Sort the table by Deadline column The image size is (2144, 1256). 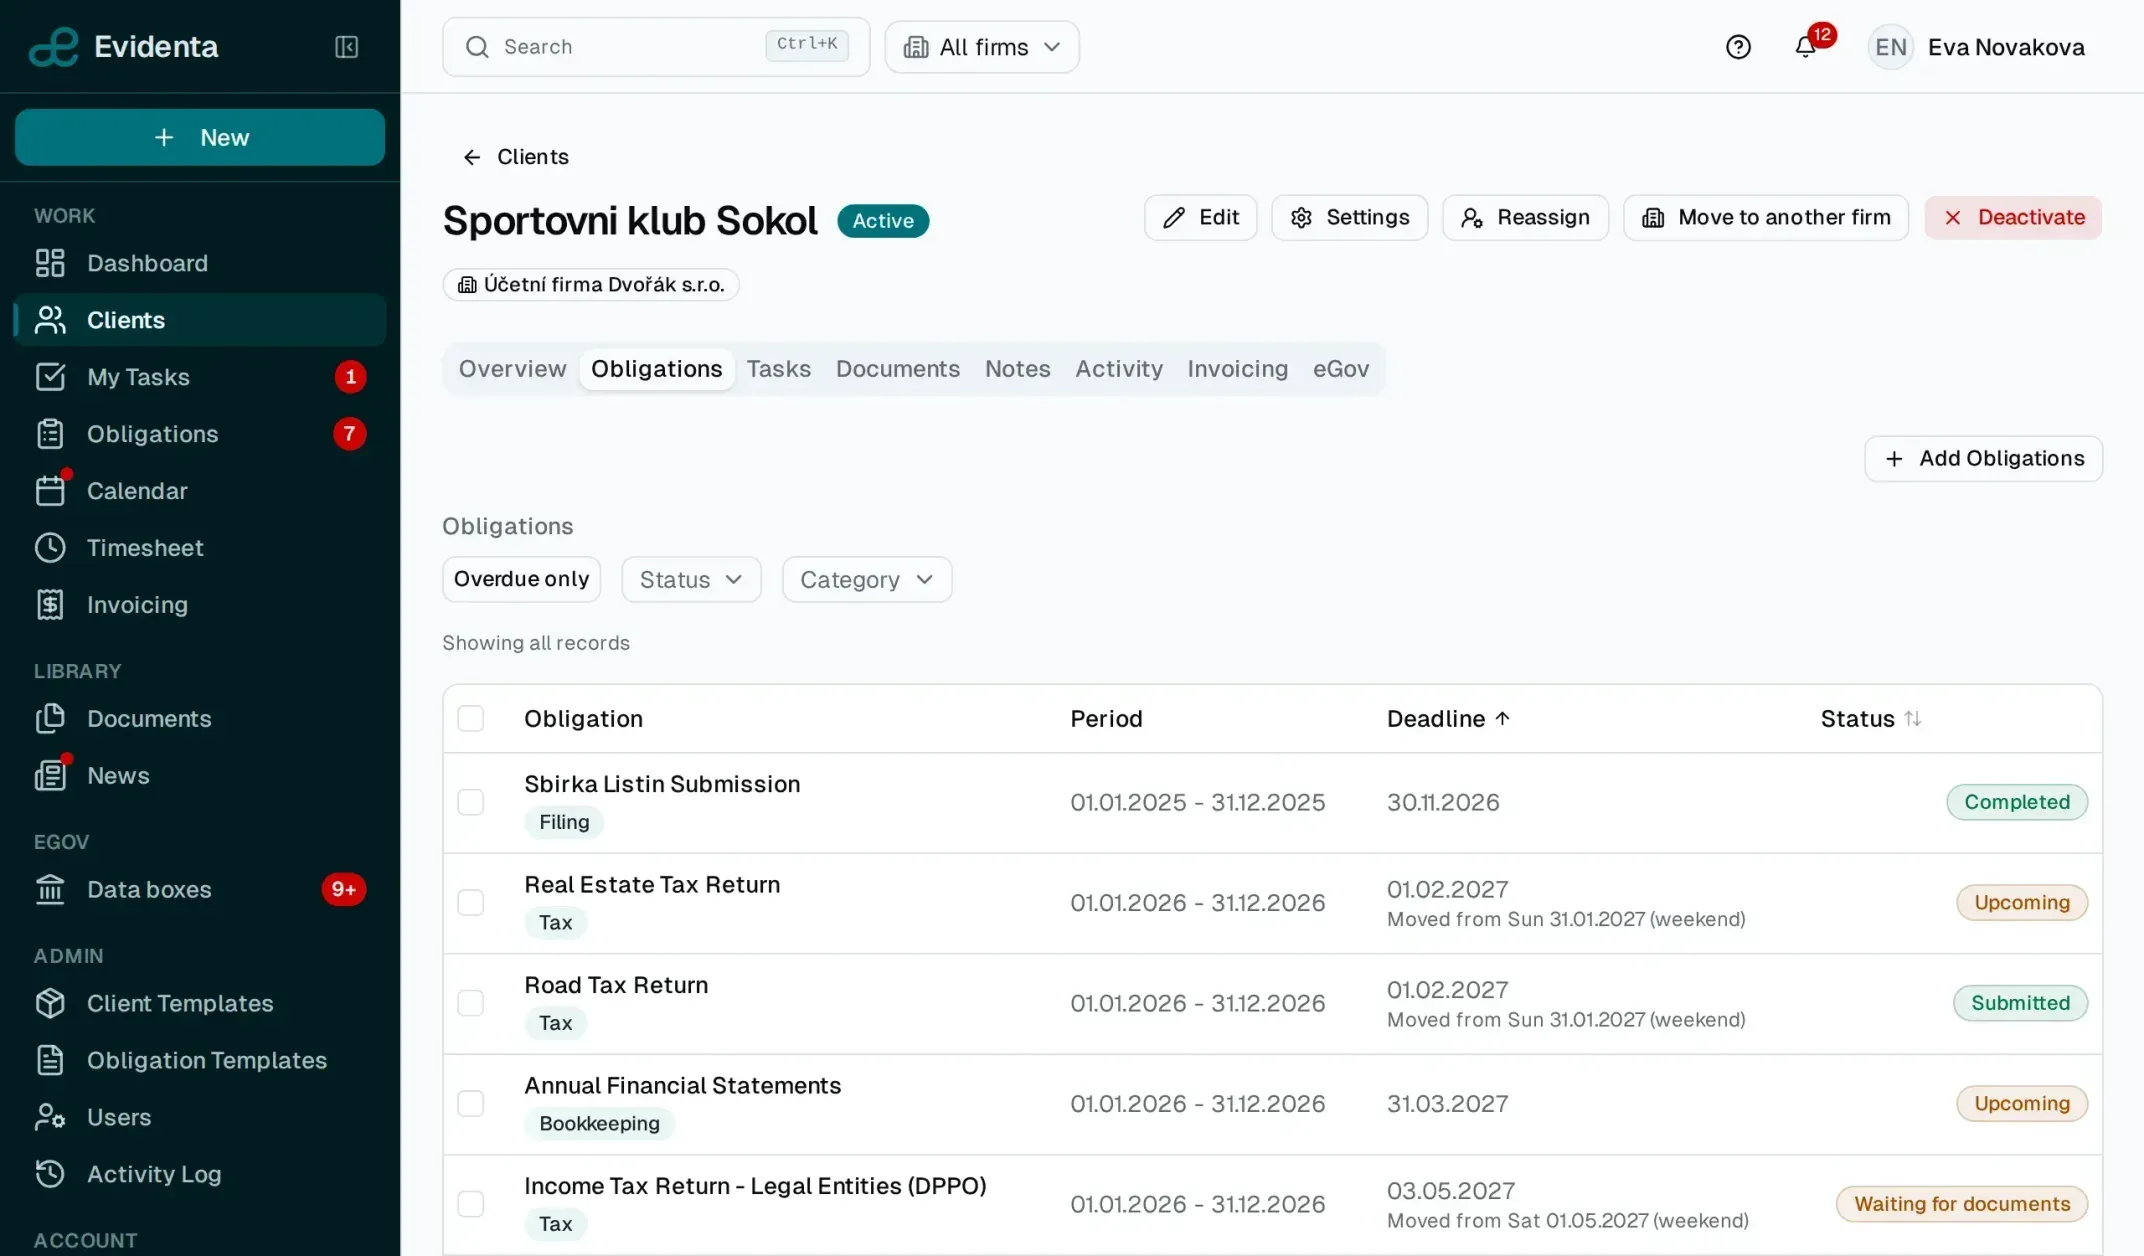1448,719
